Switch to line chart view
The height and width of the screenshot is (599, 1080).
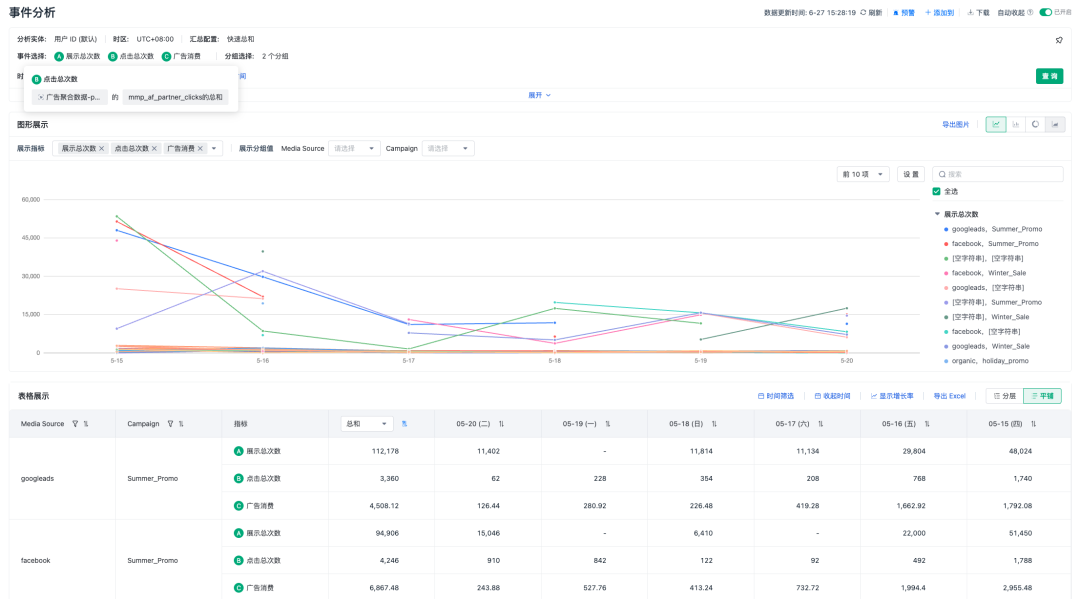[x=995, y=125]
